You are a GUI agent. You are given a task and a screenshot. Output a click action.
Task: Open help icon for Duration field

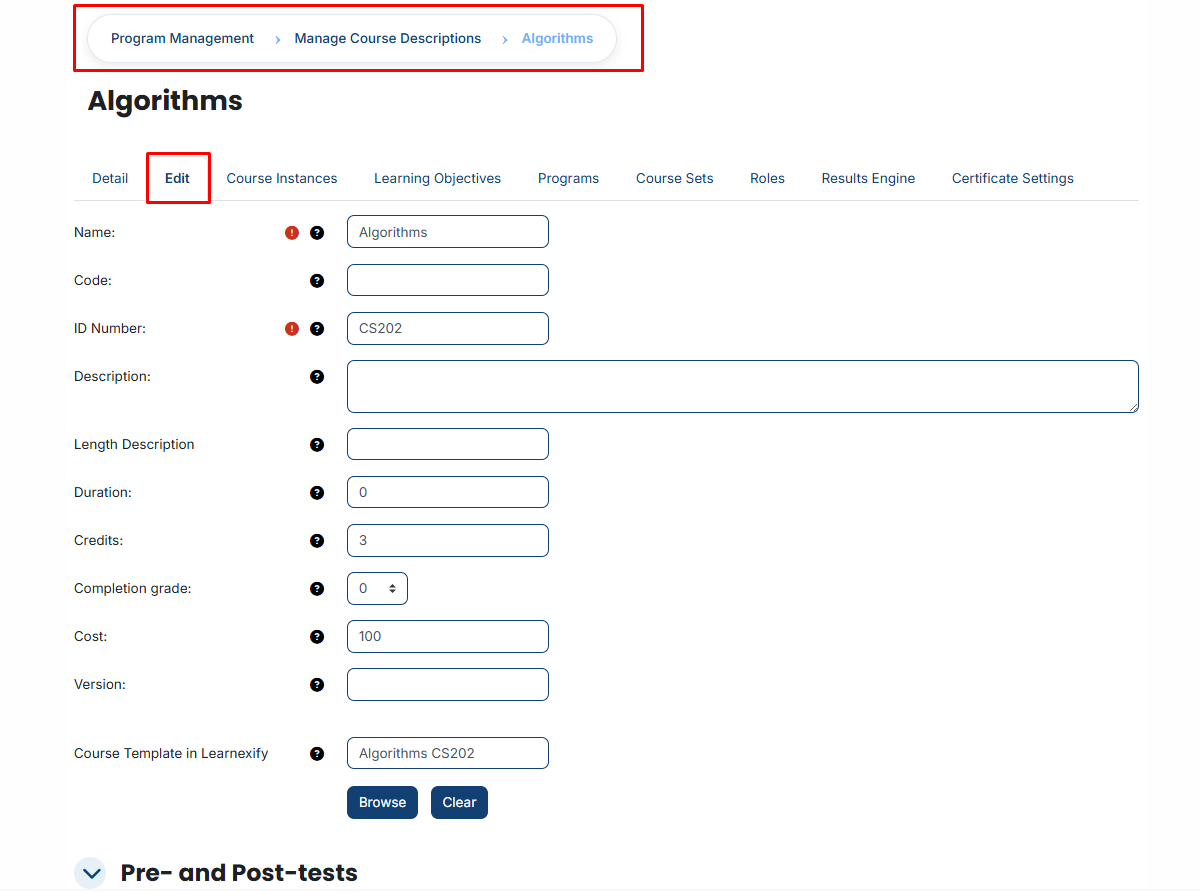point(317,493)
